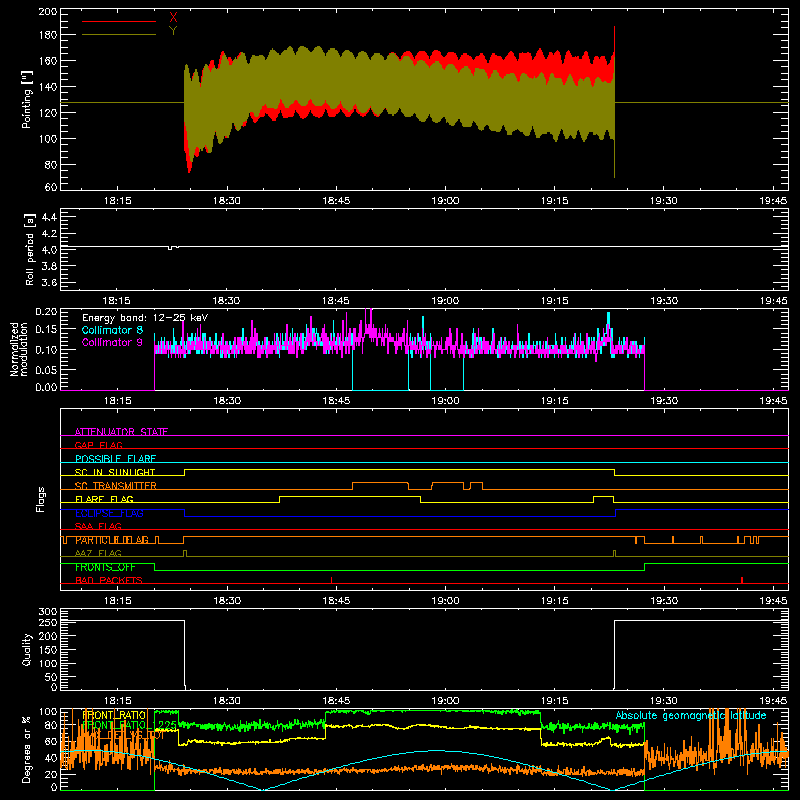
Task: Click the 4.0 tick on Roll period axis
Action: 49,250
